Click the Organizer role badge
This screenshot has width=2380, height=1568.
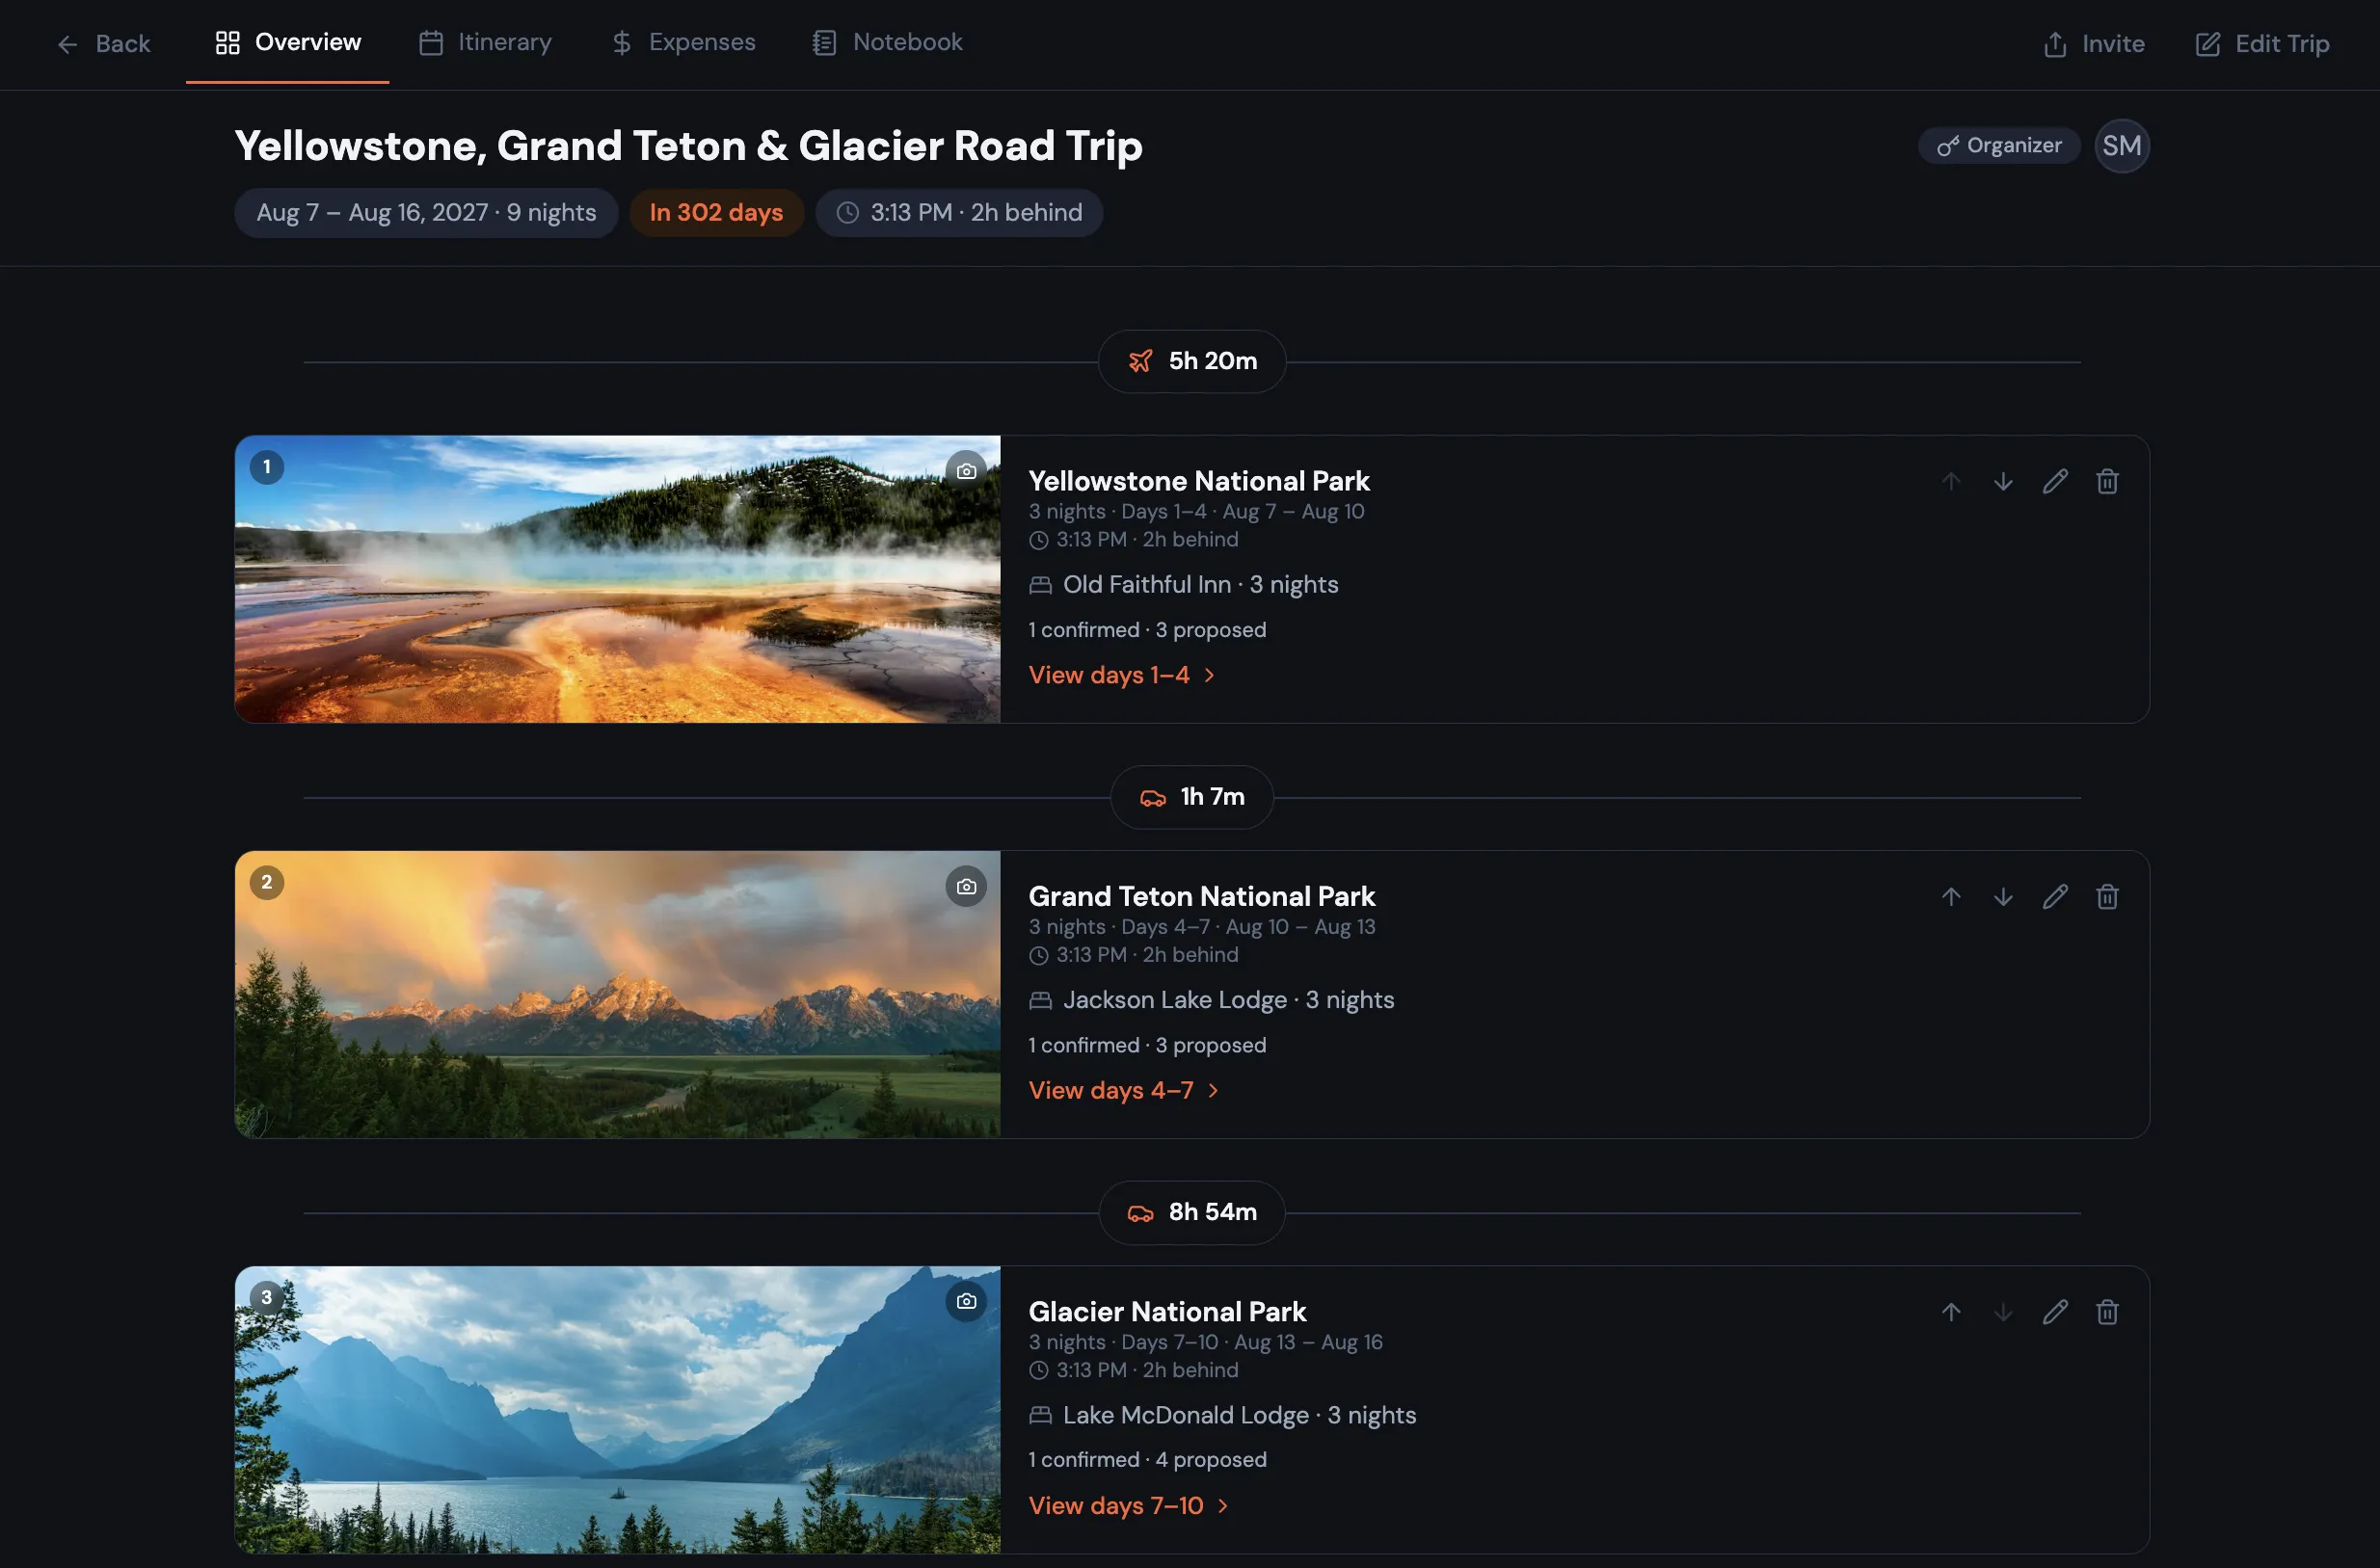(1999, 146)
